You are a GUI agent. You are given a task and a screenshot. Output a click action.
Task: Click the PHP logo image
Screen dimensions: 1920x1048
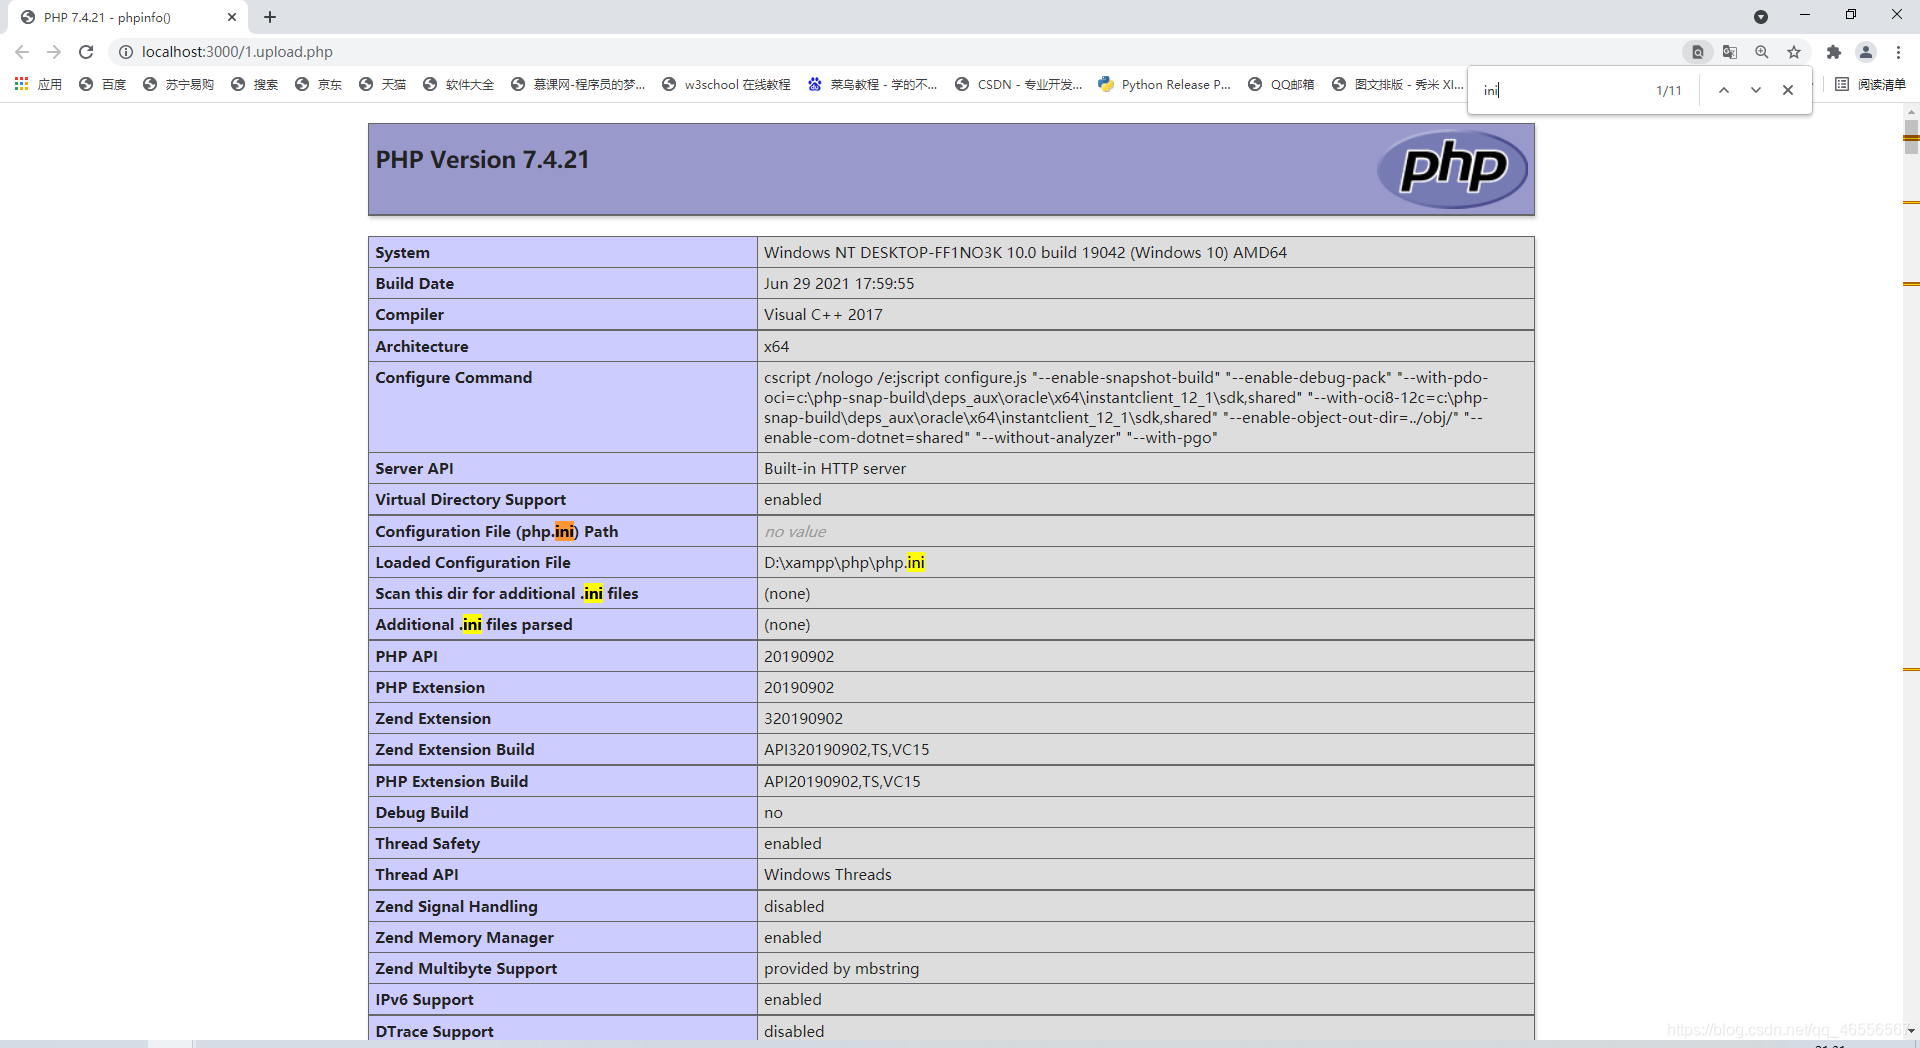click(1452, 169)
